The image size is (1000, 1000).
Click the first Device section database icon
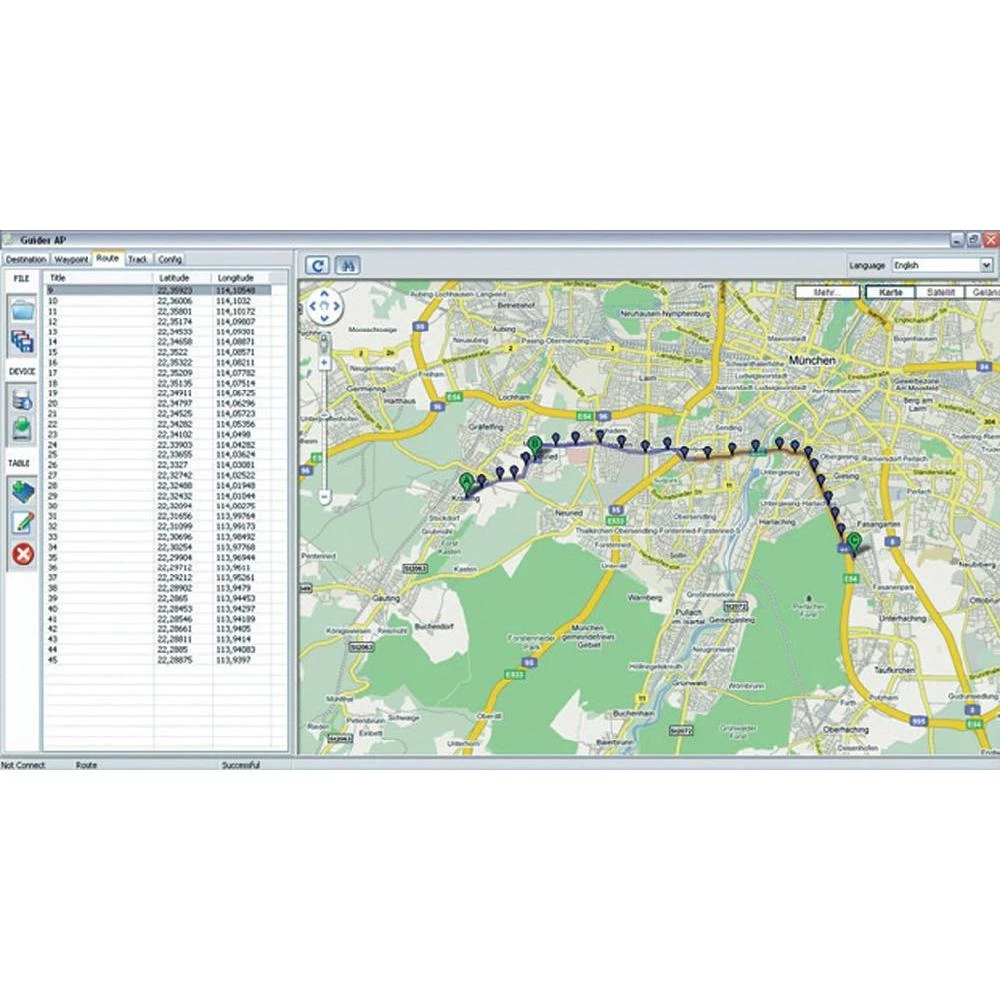point(22,399)
